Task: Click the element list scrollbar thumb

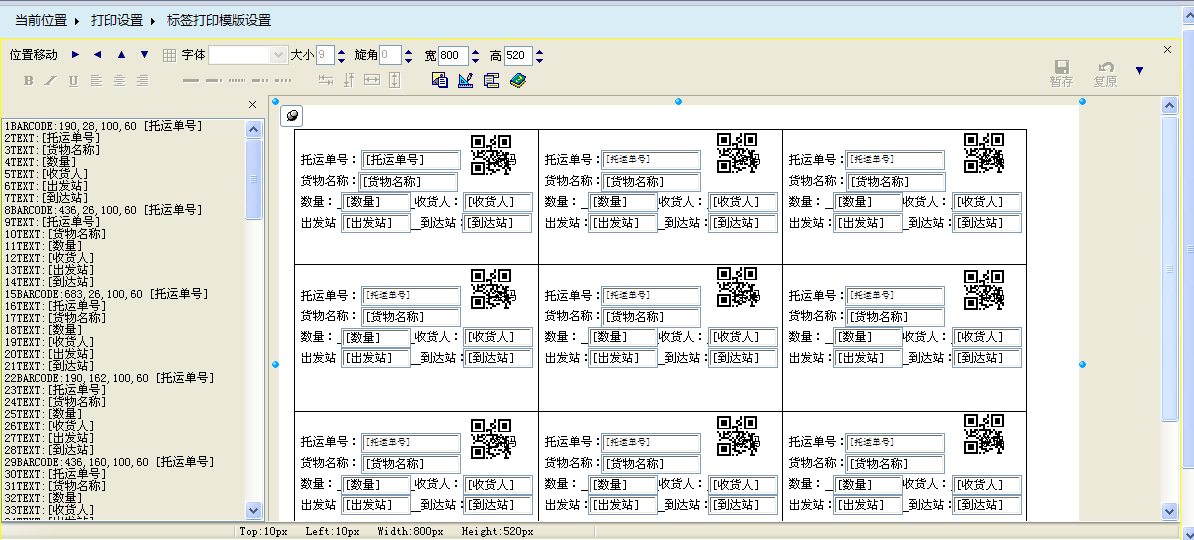Action: click(x=254, y=178)
